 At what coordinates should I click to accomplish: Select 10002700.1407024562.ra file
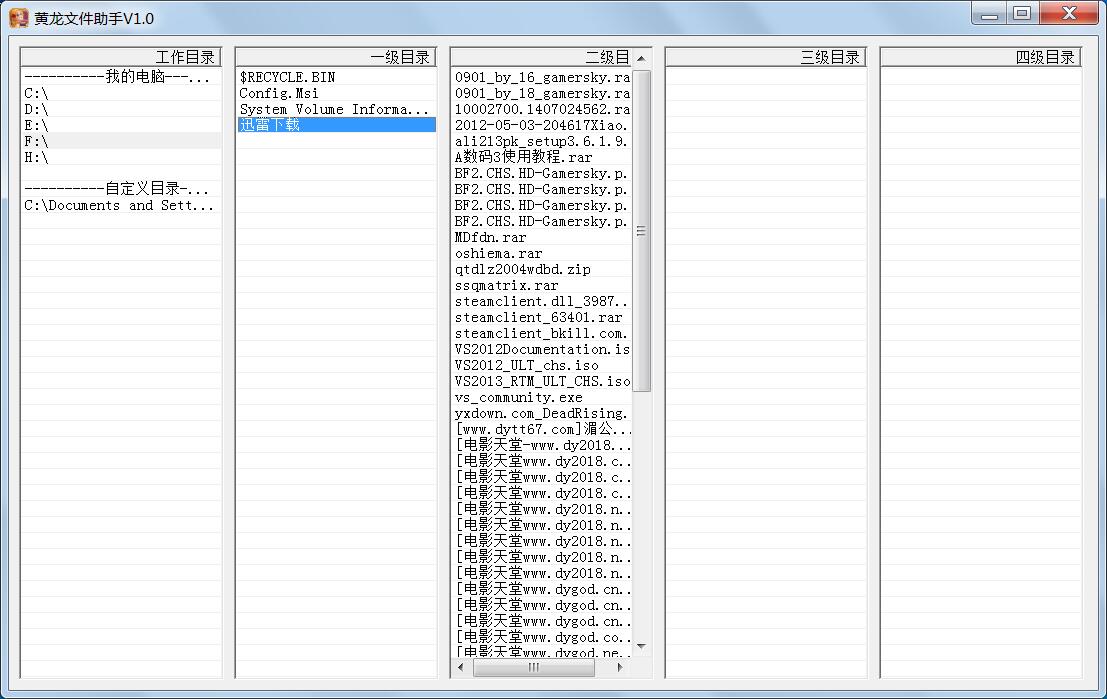click(541, 109)
